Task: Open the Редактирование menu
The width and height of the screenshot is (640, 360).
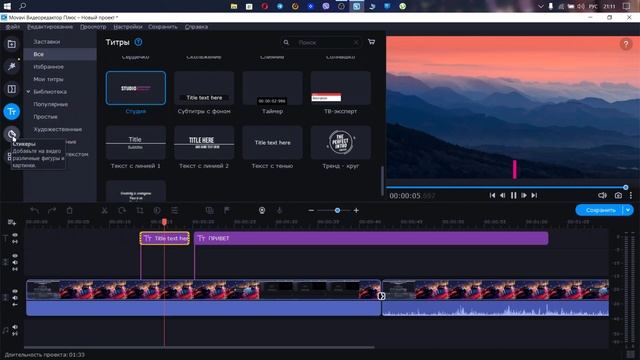Action: click(x=50, y=27)
